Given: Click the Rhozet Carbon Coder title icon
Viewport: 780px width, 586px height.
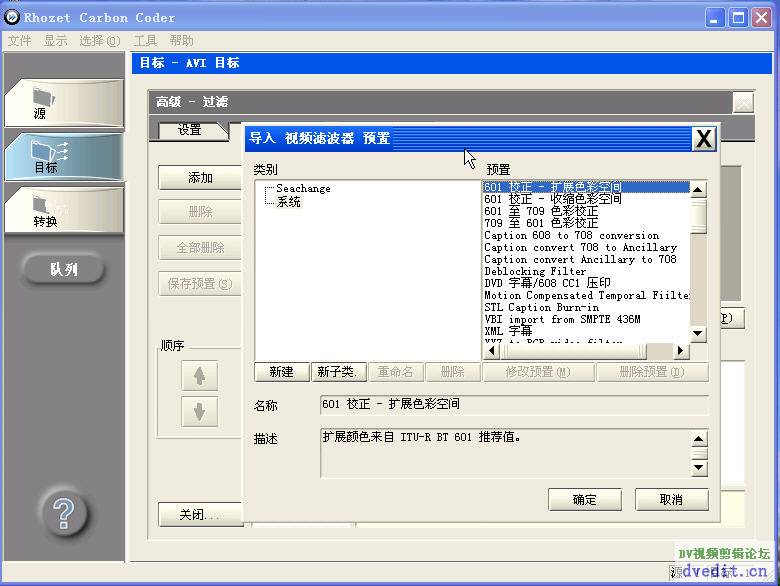Looking at the screenshot, I should [x=12, y=17].
